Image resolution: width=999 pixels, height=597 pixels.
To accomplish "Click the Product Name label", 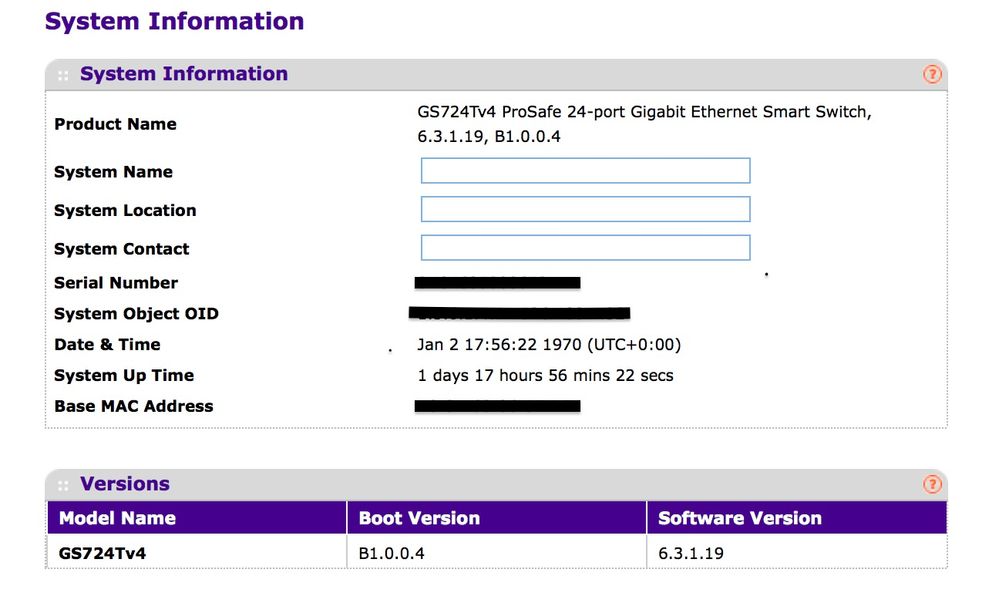I will (115, 124).
